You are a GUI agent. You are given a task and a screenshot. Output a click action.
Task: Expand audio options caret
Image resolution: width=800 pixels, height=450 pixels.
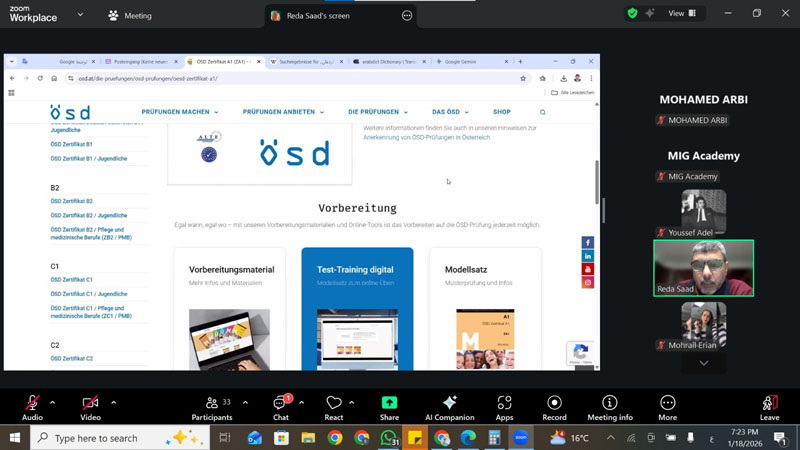pos(52,402)
